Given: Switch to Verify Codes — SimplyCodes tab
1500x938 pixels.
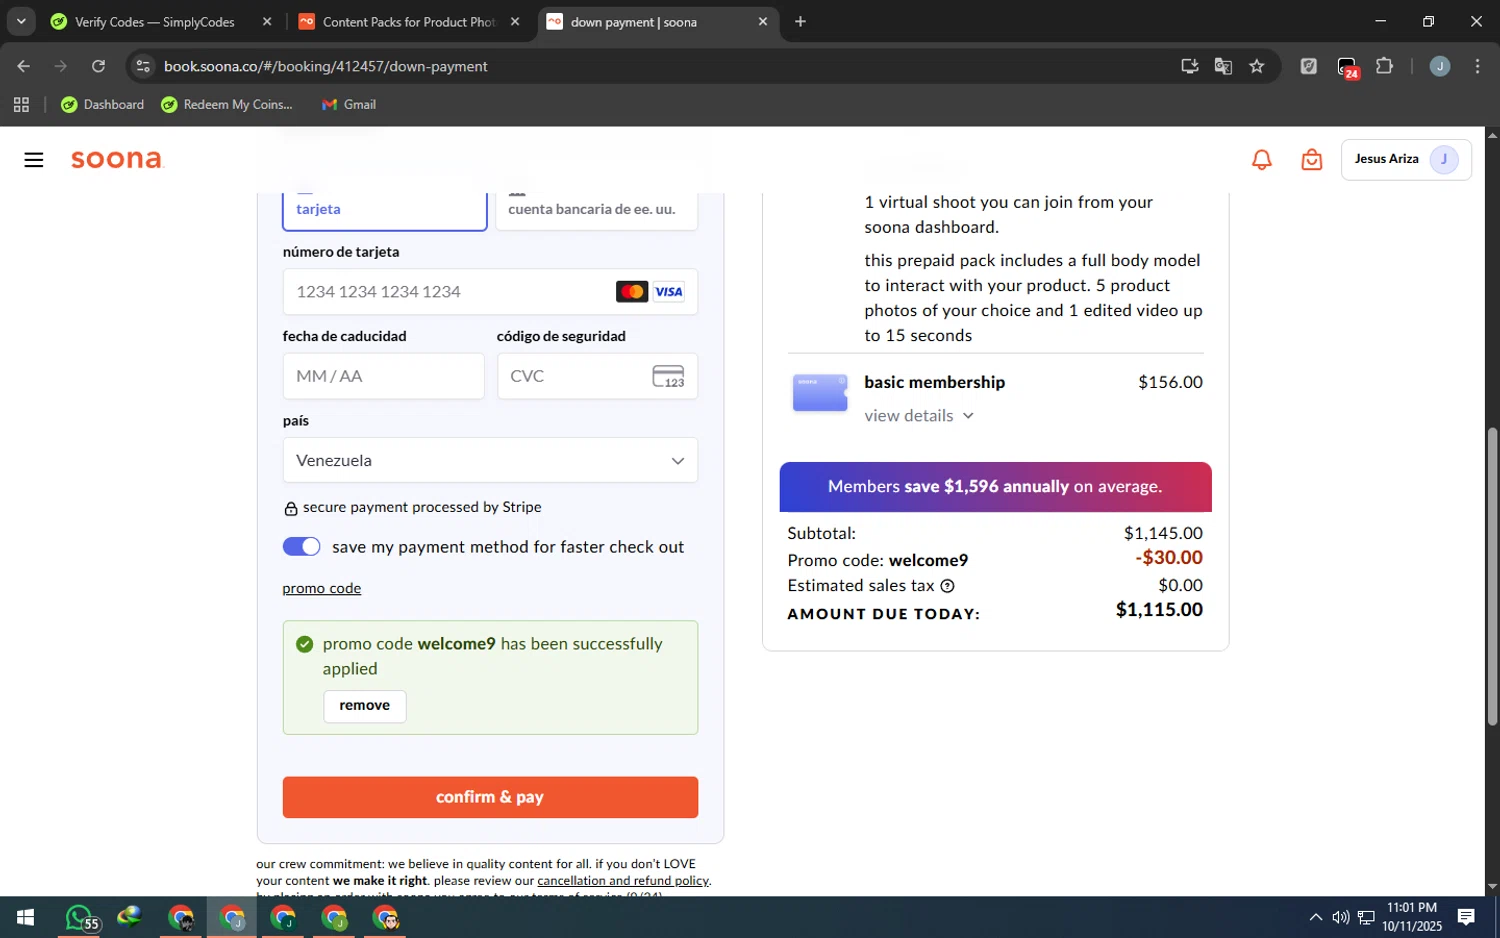Looking at the screenshot, I should point(155,22).
